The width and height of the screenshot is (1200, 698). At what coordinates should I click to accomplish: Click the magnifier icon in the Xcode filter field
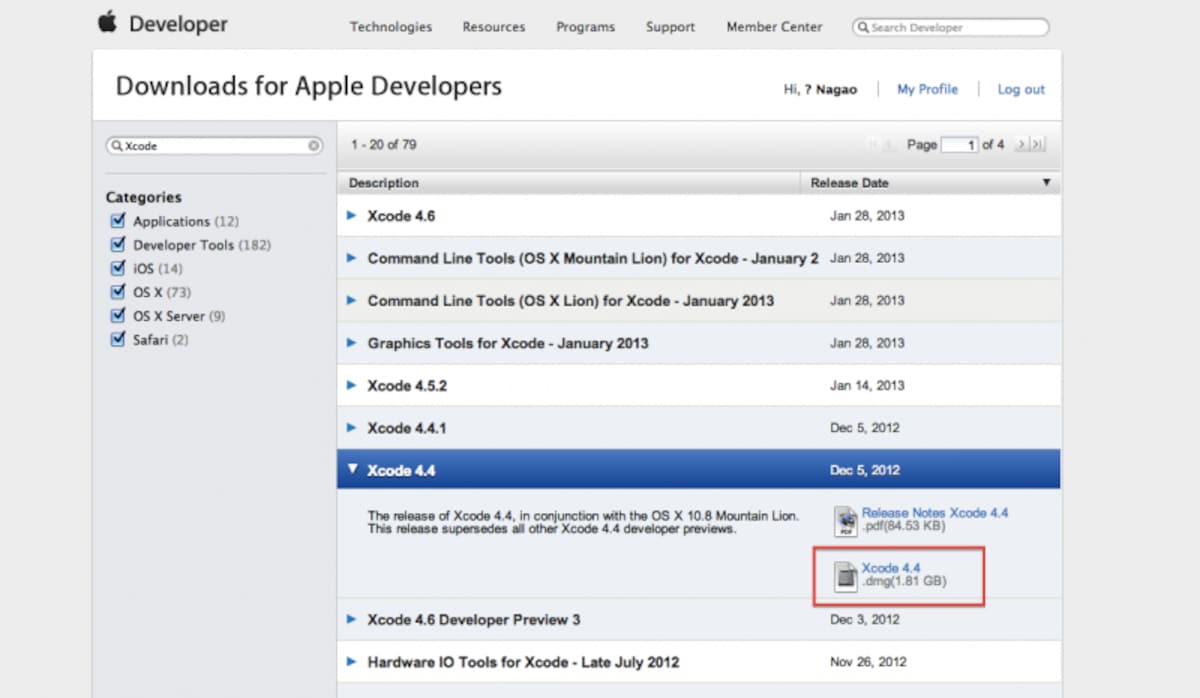[116, 146]
